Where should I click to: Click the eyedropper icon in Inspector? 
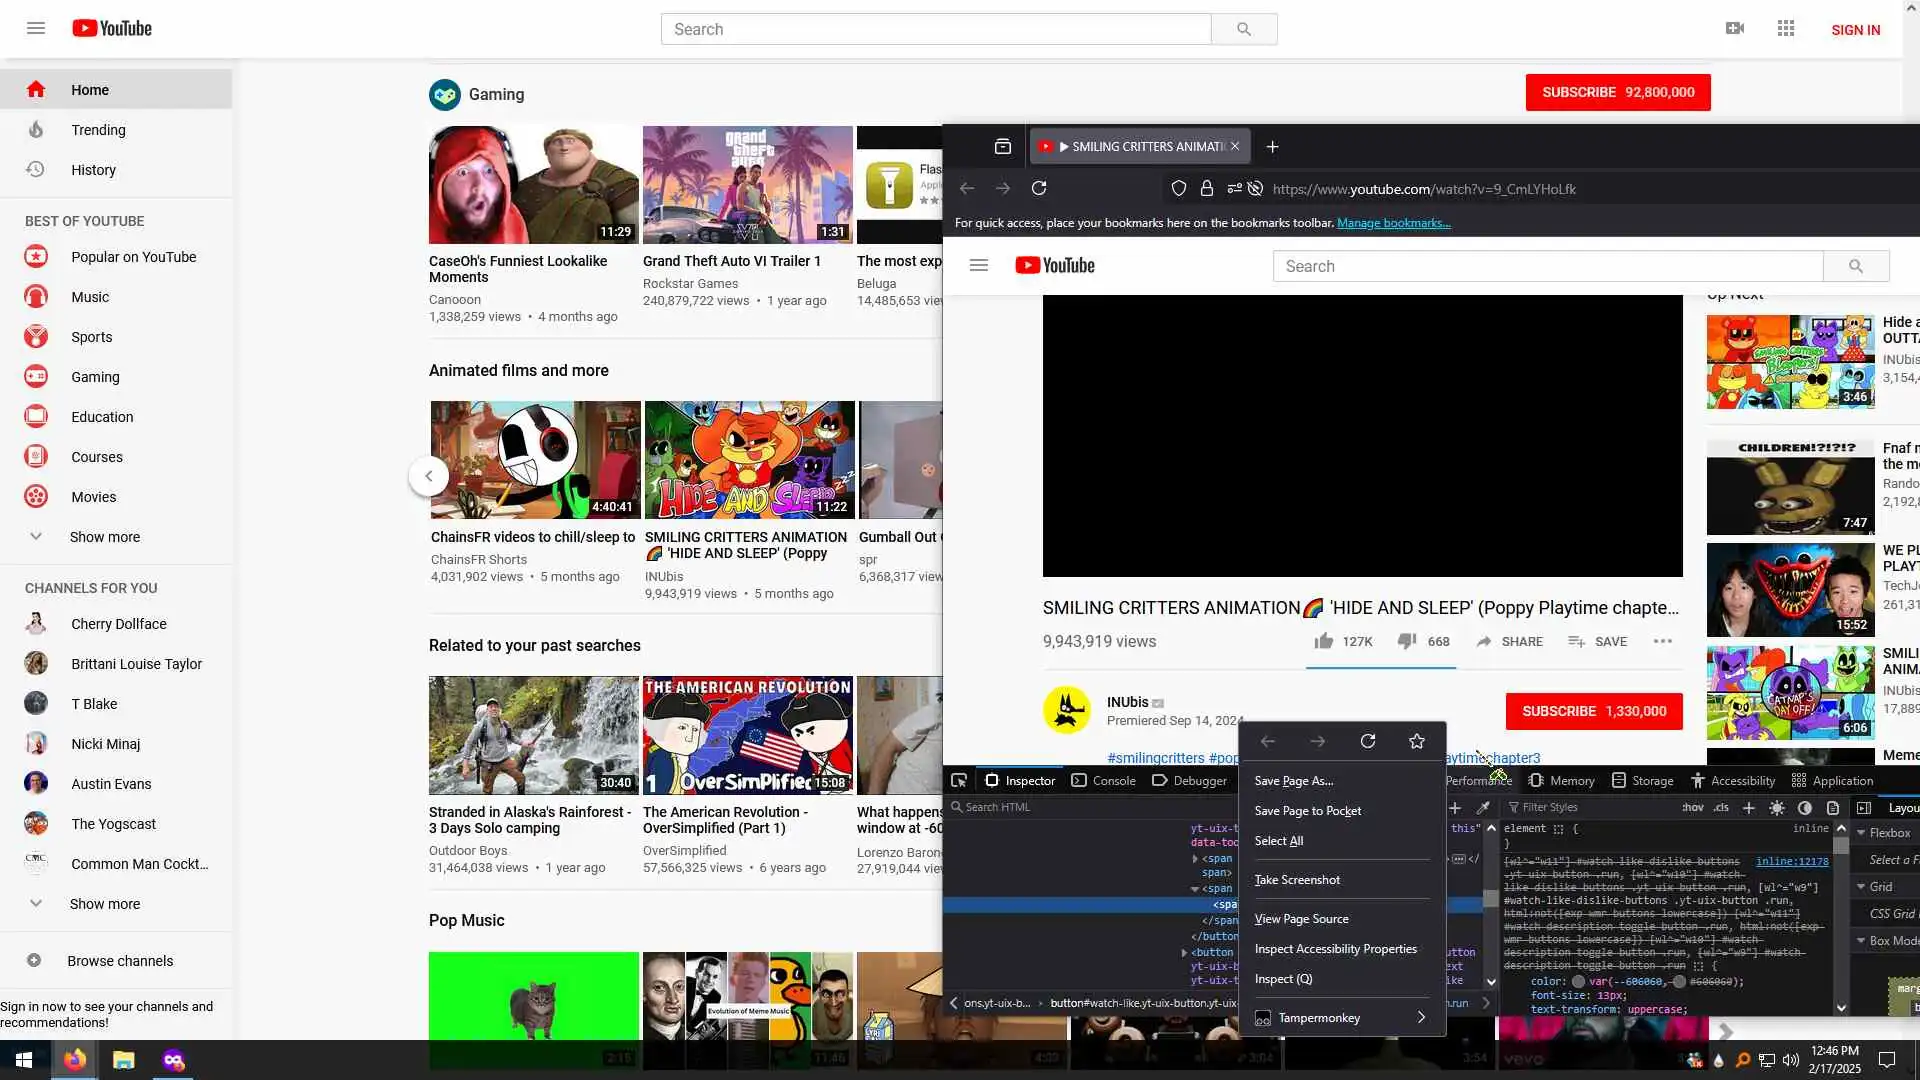click(1483, 808)
